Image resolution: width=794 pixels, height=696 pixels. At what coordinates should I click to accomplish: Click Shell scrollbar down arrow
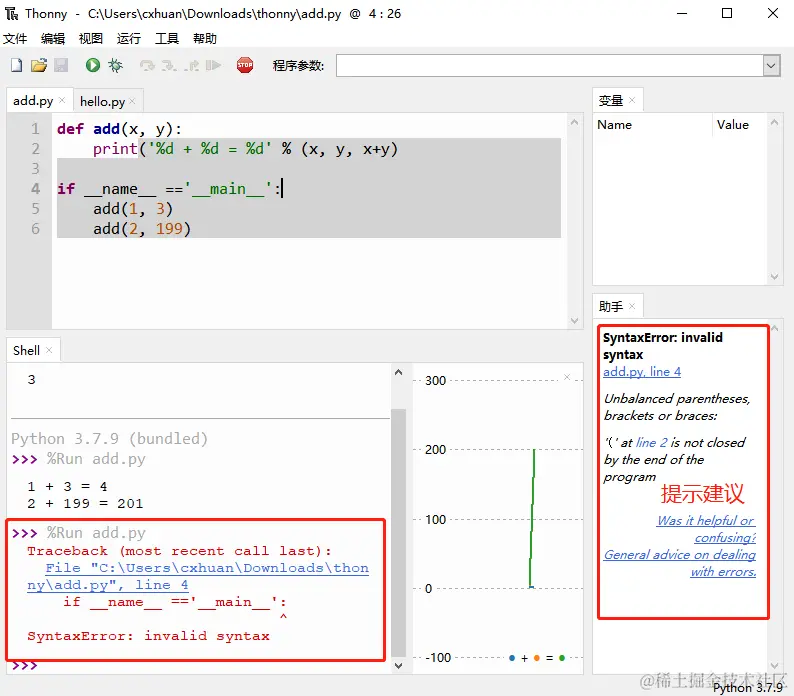click(399, 666)
